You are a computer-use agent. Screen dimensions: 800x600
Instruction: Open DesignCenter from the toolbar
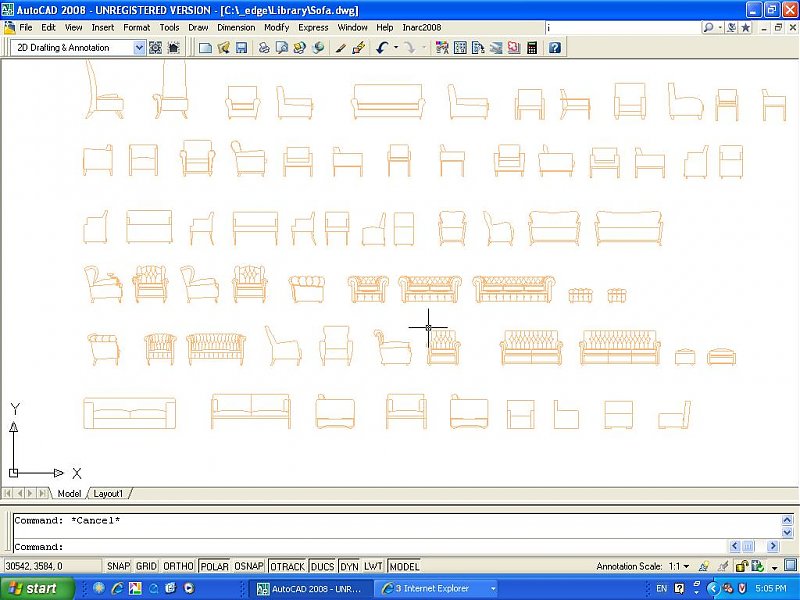(460, 48)
